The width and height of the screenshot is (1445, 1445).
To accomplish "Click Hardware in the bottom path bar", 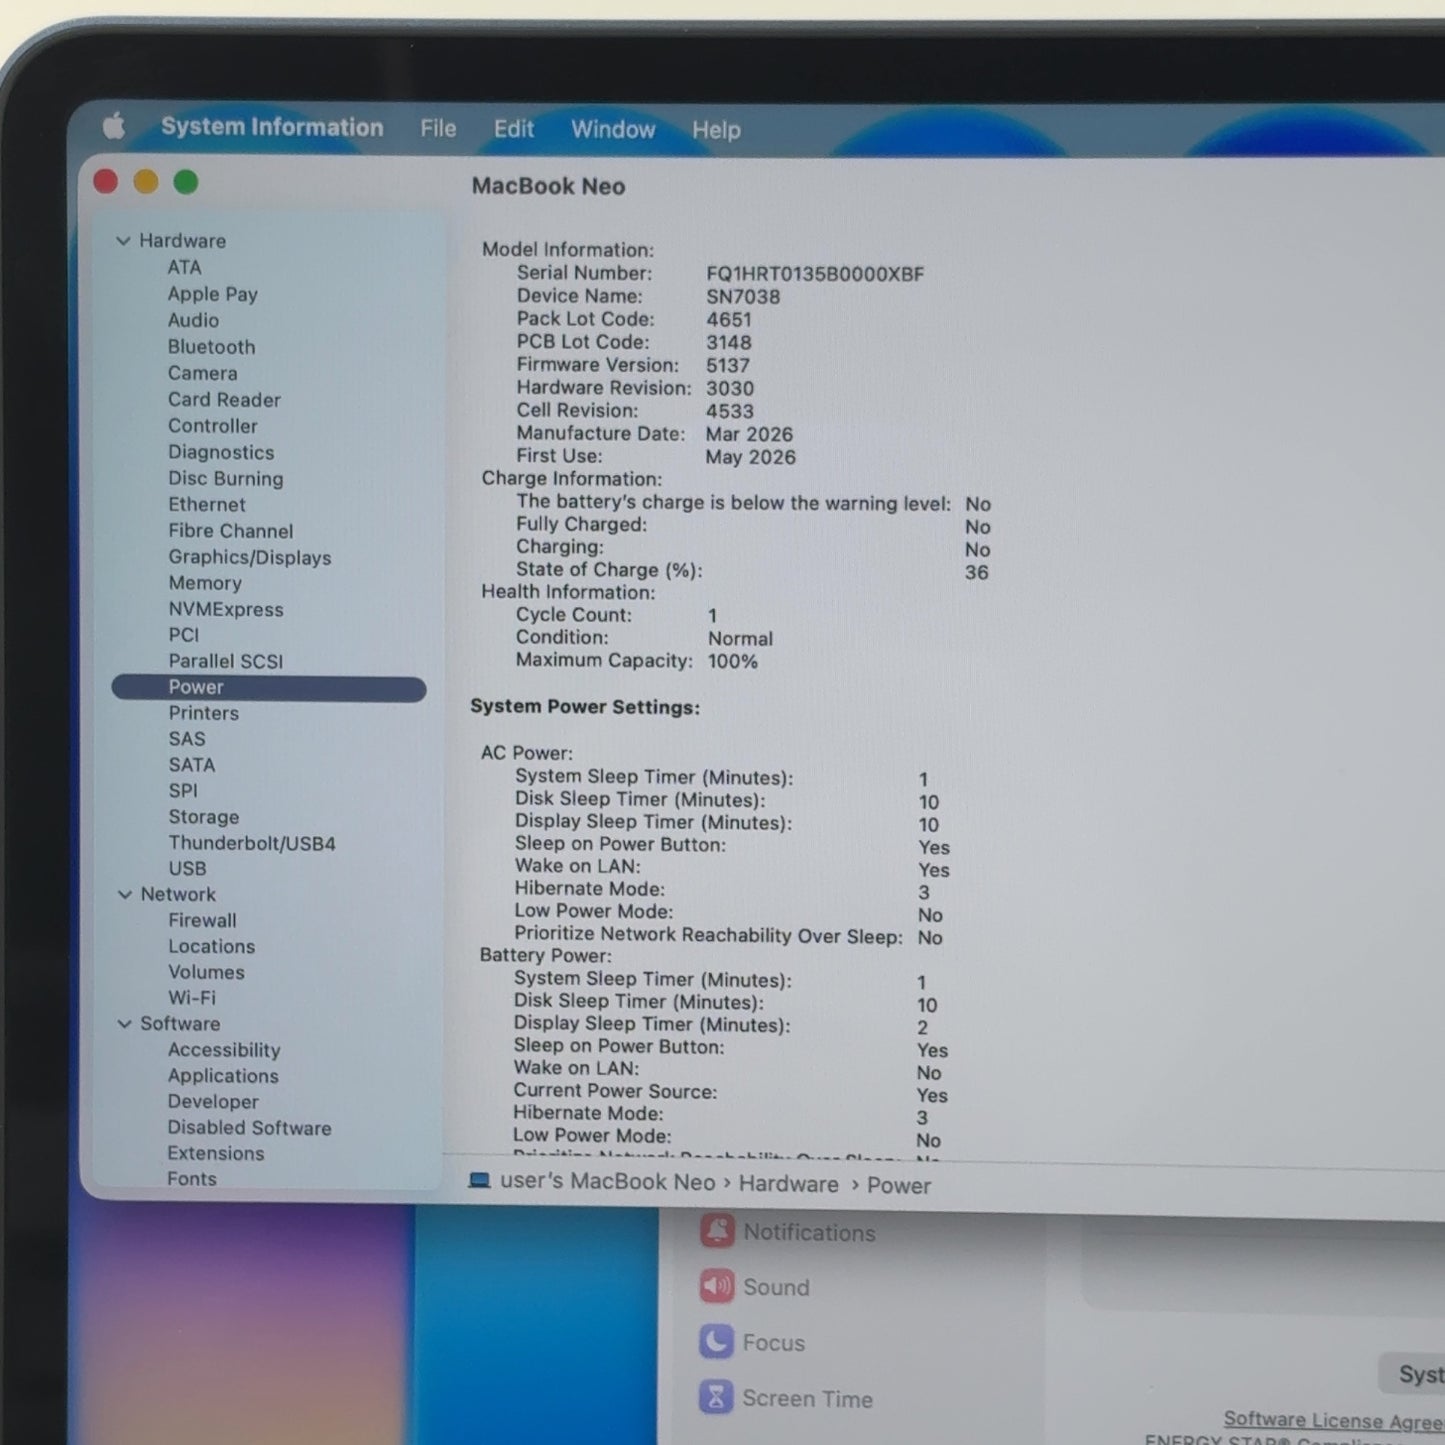I will [x=789, y=1184].
